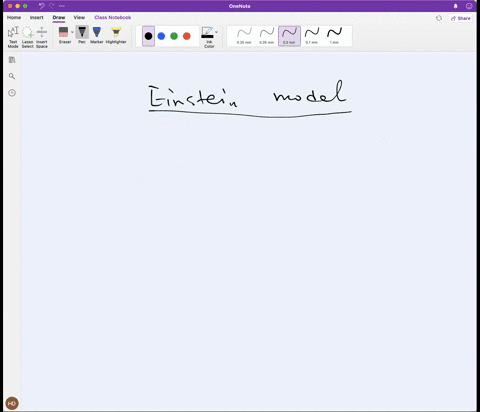
Task: Pick the blue ink color swatch
Action: [161, 36]
